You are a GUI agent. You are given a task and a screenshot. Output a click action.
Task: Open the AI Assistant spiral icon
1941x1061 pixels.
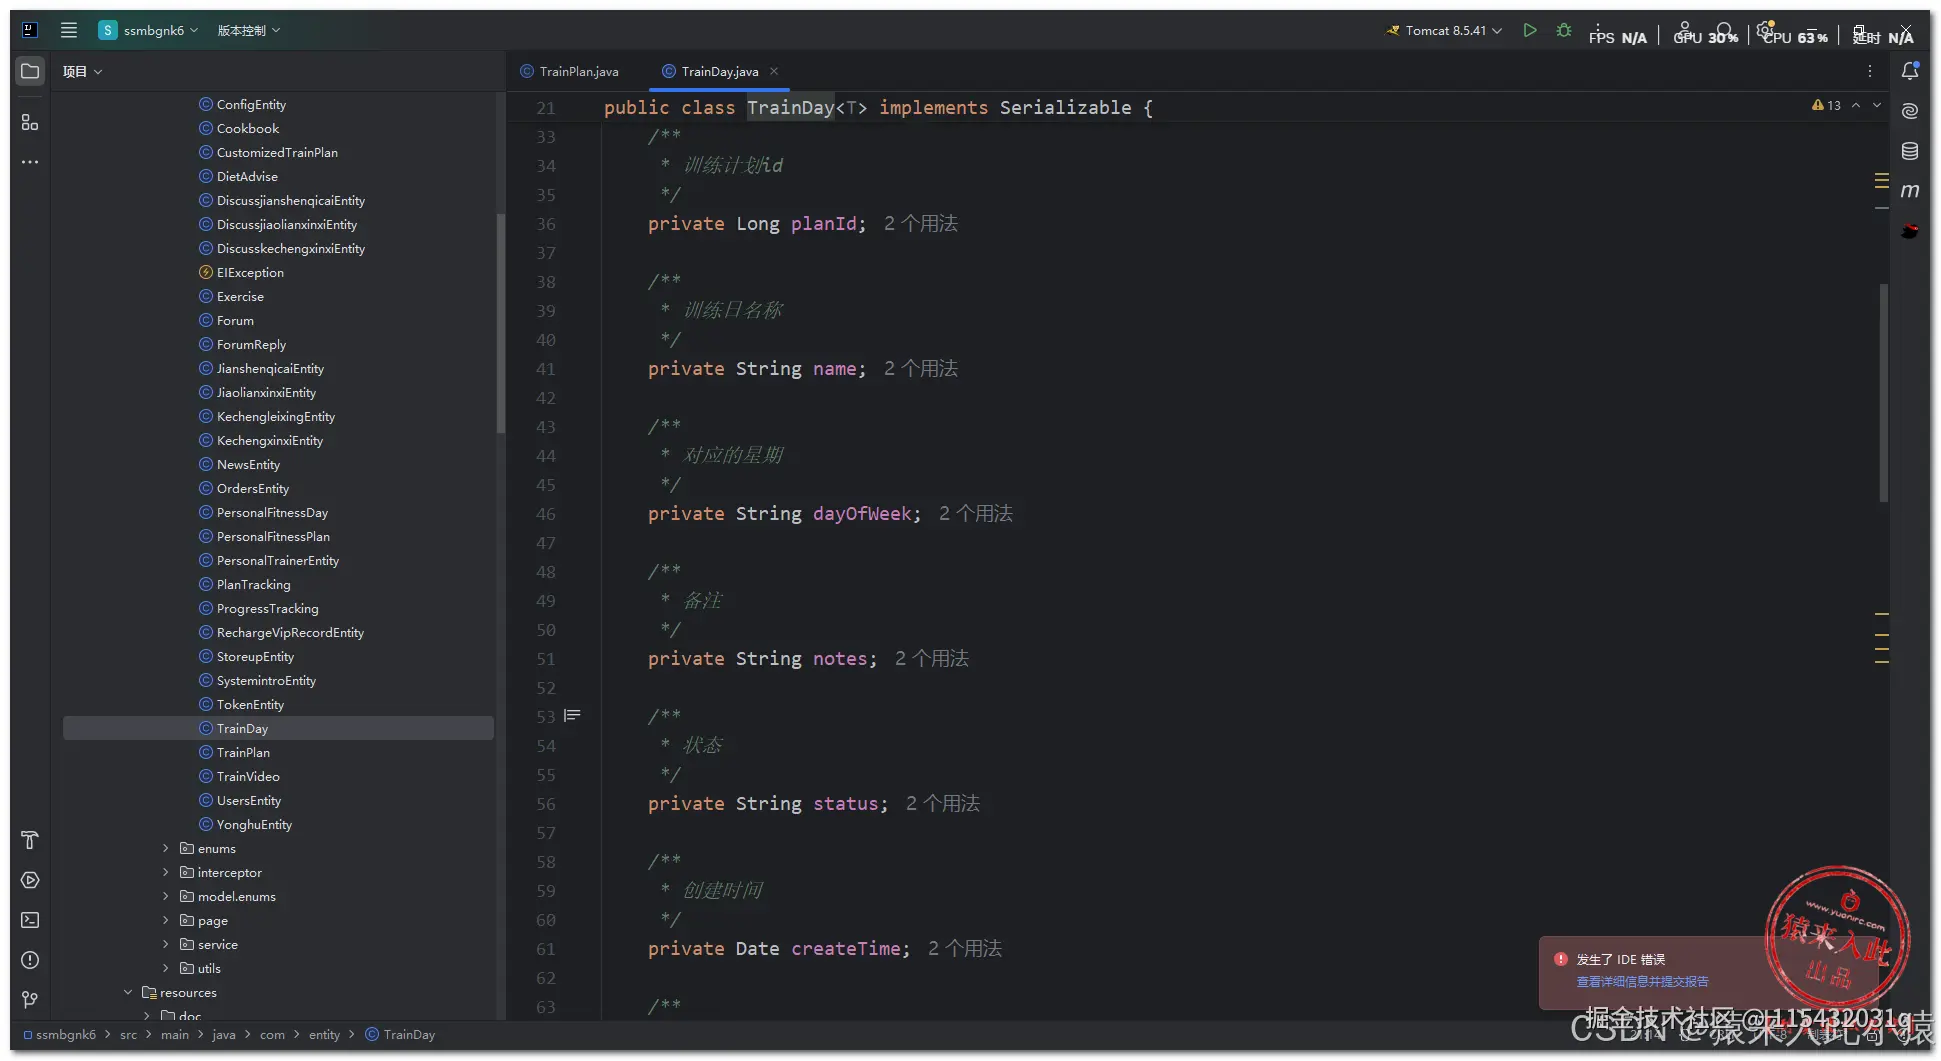coord(1910,111)
